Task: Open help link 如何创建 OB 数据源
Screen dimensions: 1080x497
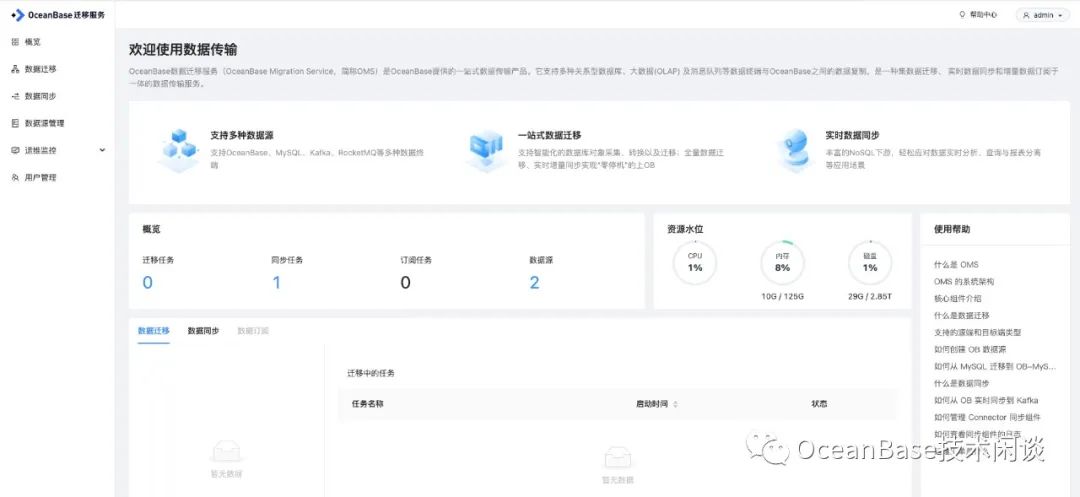Action: click(x=970, y=350)
